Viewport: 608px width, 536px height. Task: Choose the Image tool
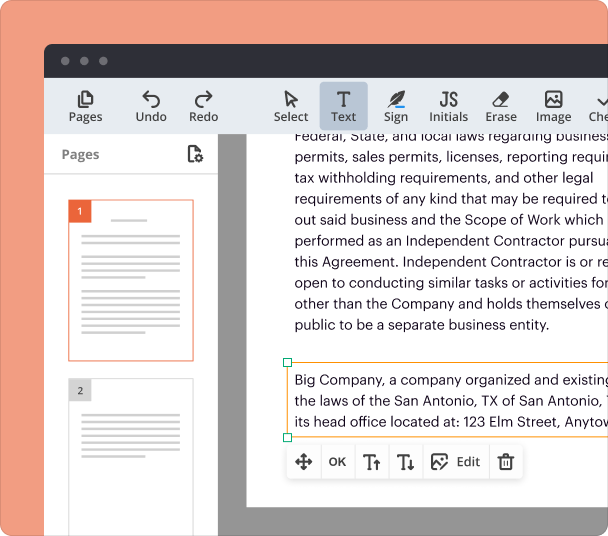click(553, 106)
